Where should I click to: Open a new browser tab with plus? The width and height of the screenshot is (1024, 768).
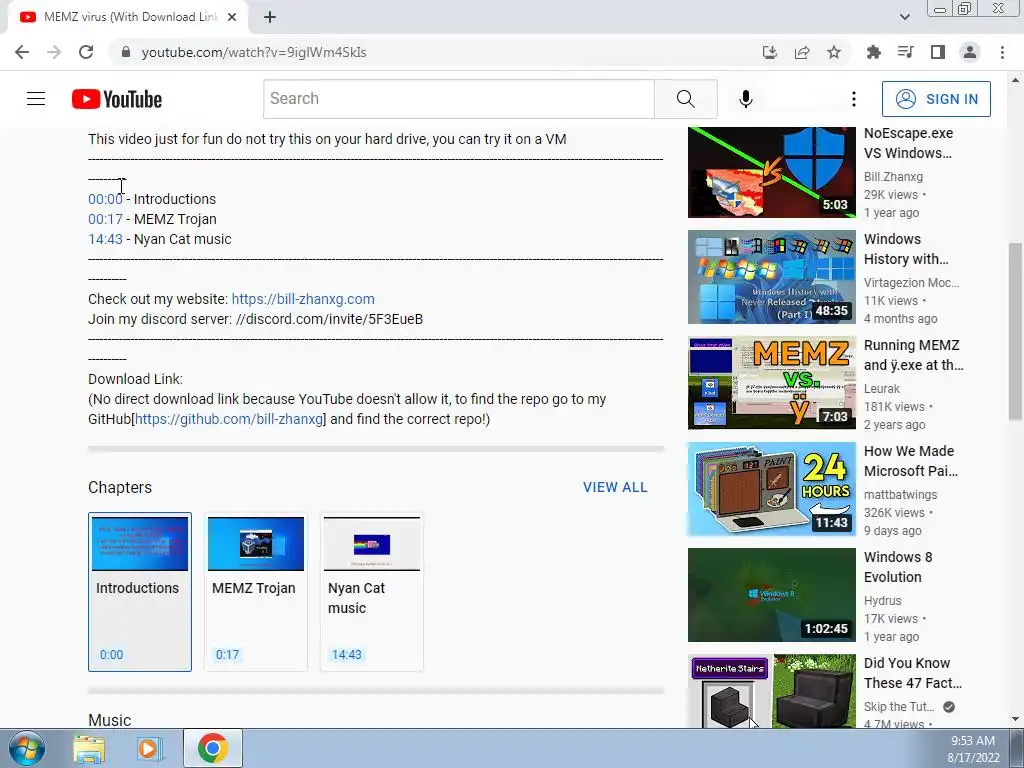click(x=270, y=17)
